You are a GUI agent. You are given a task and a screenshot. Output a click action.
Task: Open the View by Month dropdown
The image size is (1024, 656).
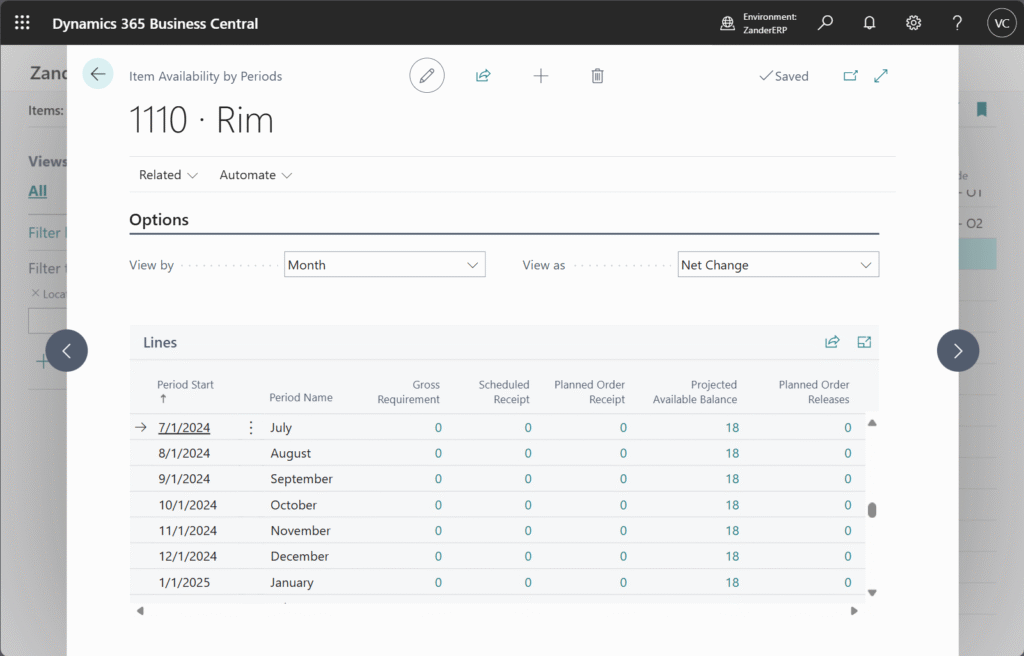click(x=385, y=265)
